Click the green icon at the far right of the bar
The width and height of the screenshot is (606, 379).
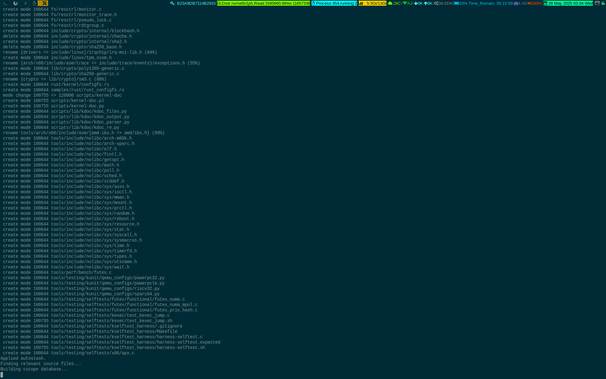[603, 3]
